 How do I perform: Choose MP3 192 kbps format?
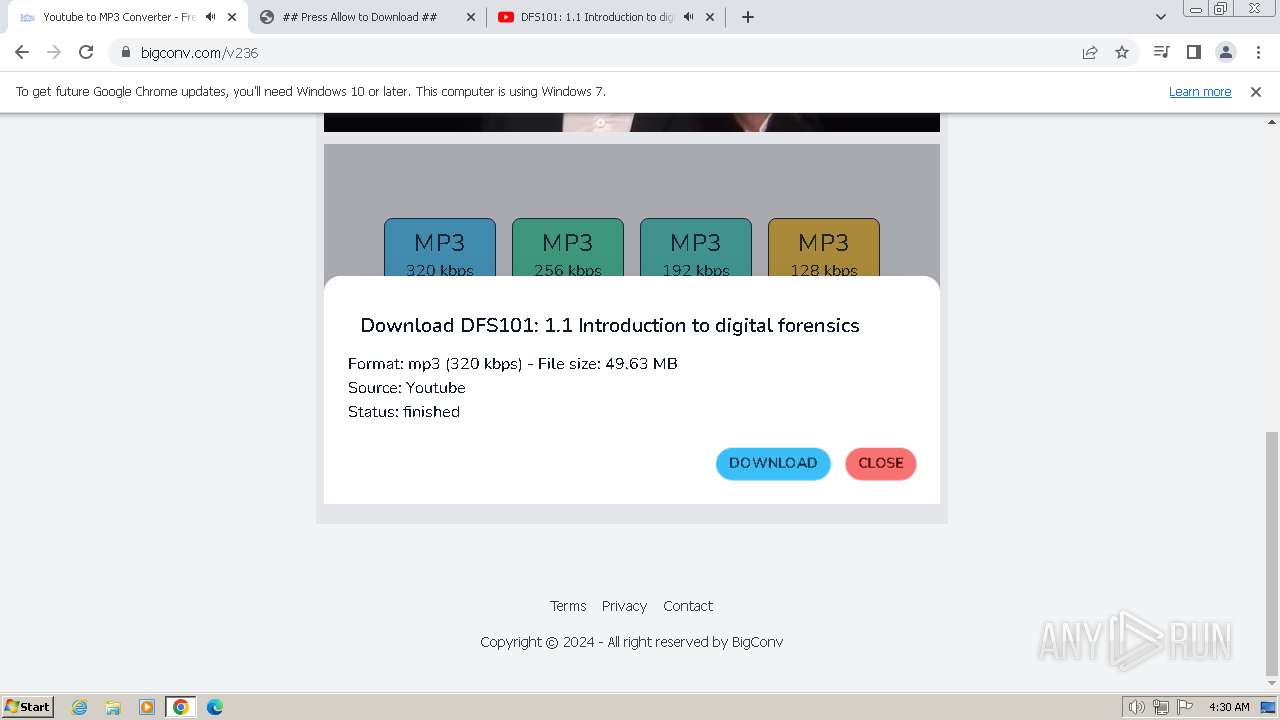[696, 248]
